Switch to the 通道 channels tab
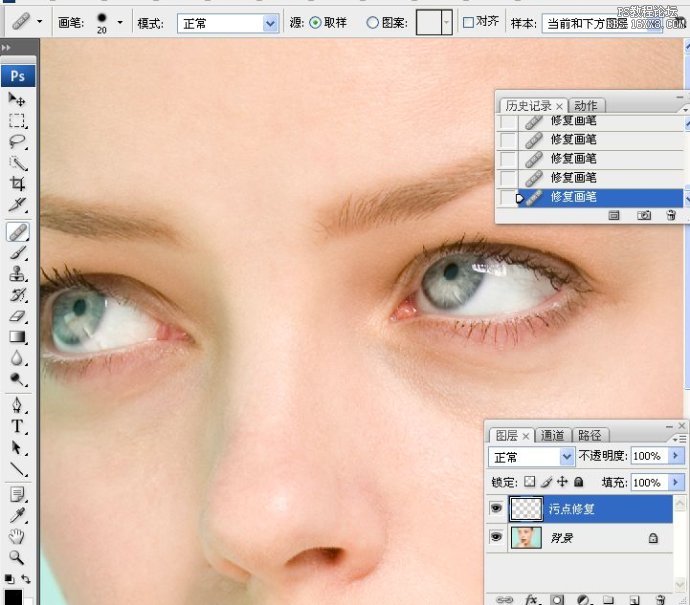This screenshot has height=605, width=690. [x=552, y=436]
